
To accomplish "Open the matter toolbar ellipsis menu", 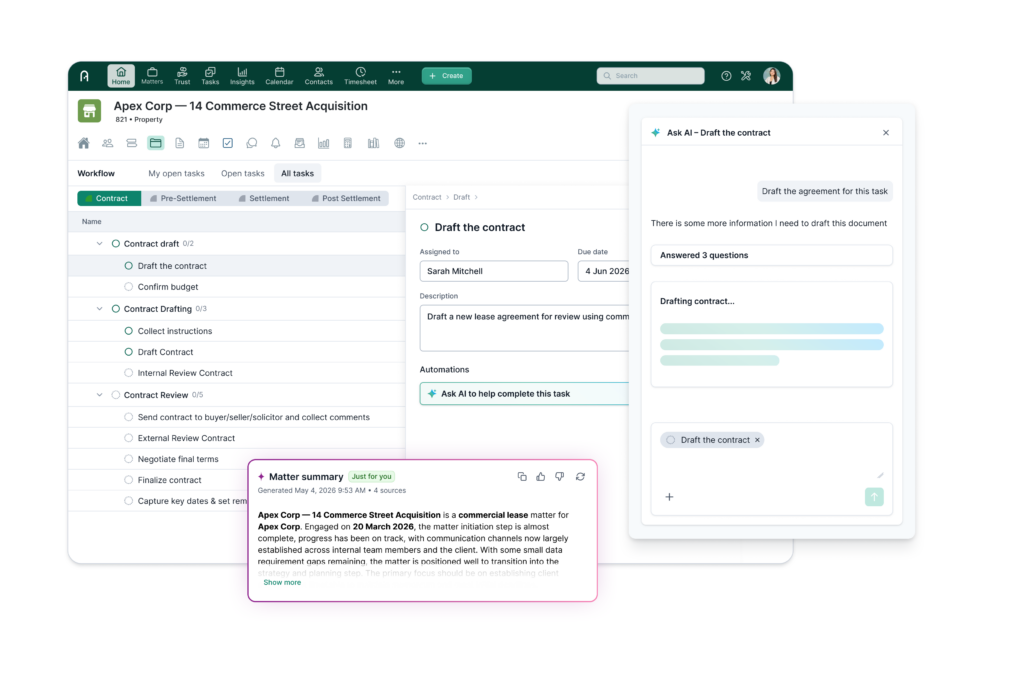I will click(x=423, y=143).
